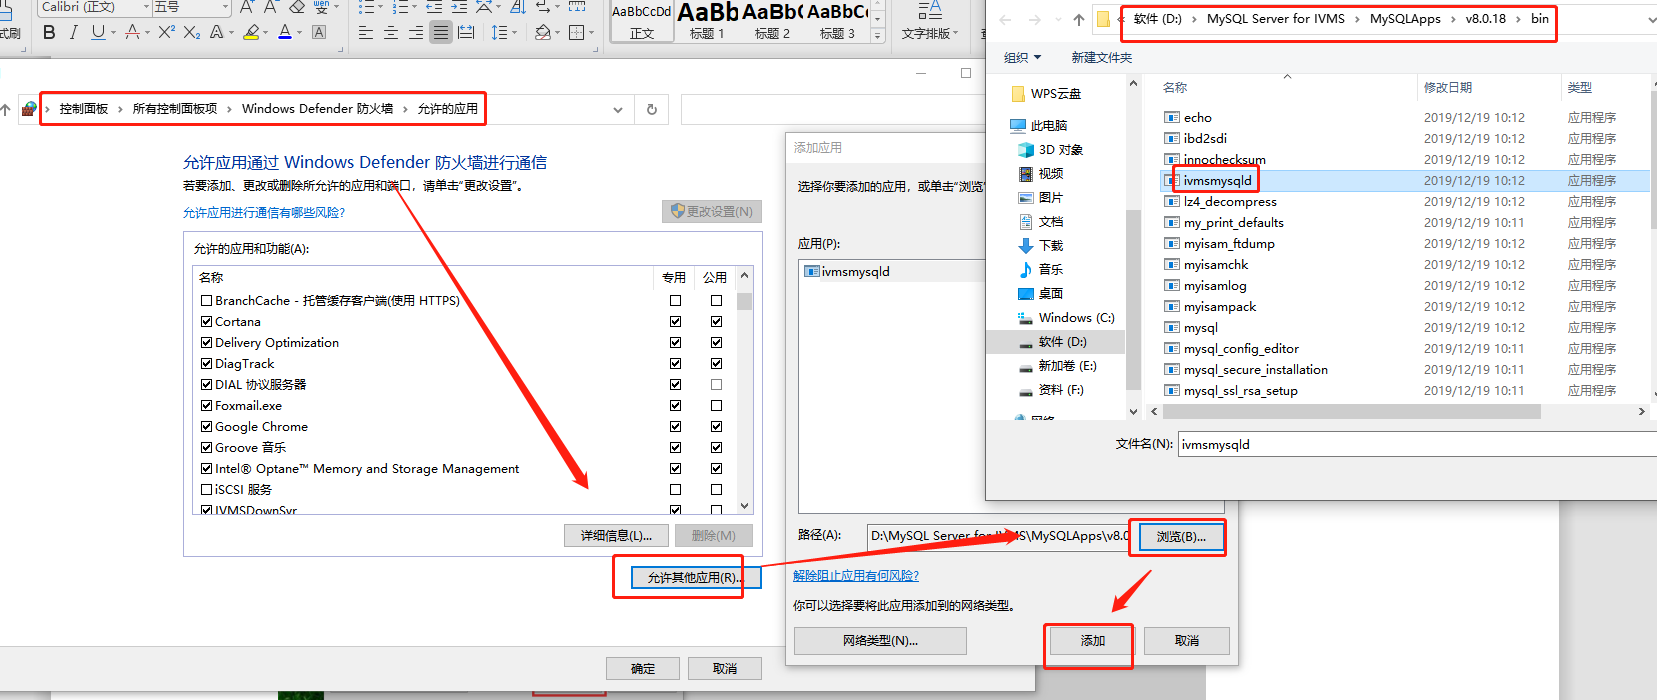The image size is (1657, 700).
Task: Open line spacing options
Action: tap(499, 33)
